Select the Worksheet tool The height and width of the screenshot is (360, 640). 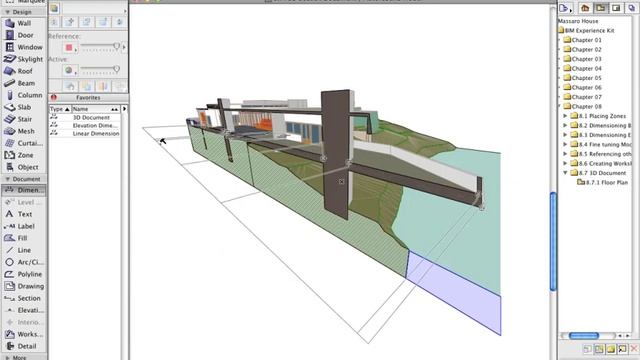pyautogui.click(x=24, y=334)
